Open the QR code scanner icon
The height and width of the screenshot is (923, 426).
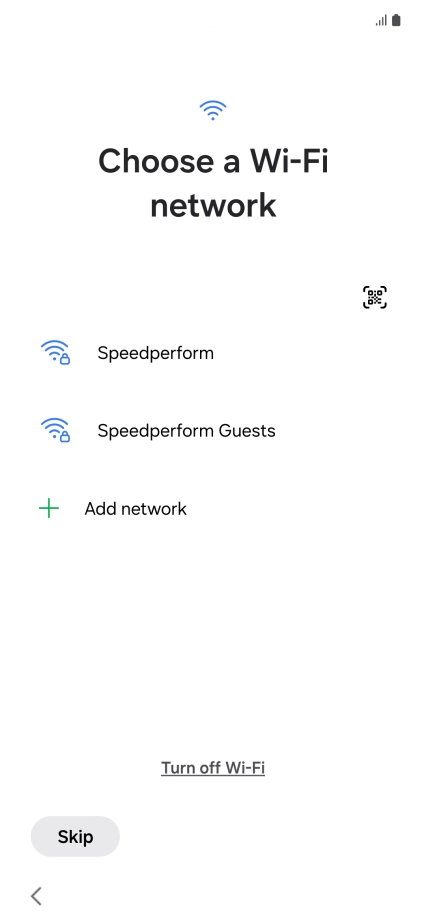click(x=375, y=297)
